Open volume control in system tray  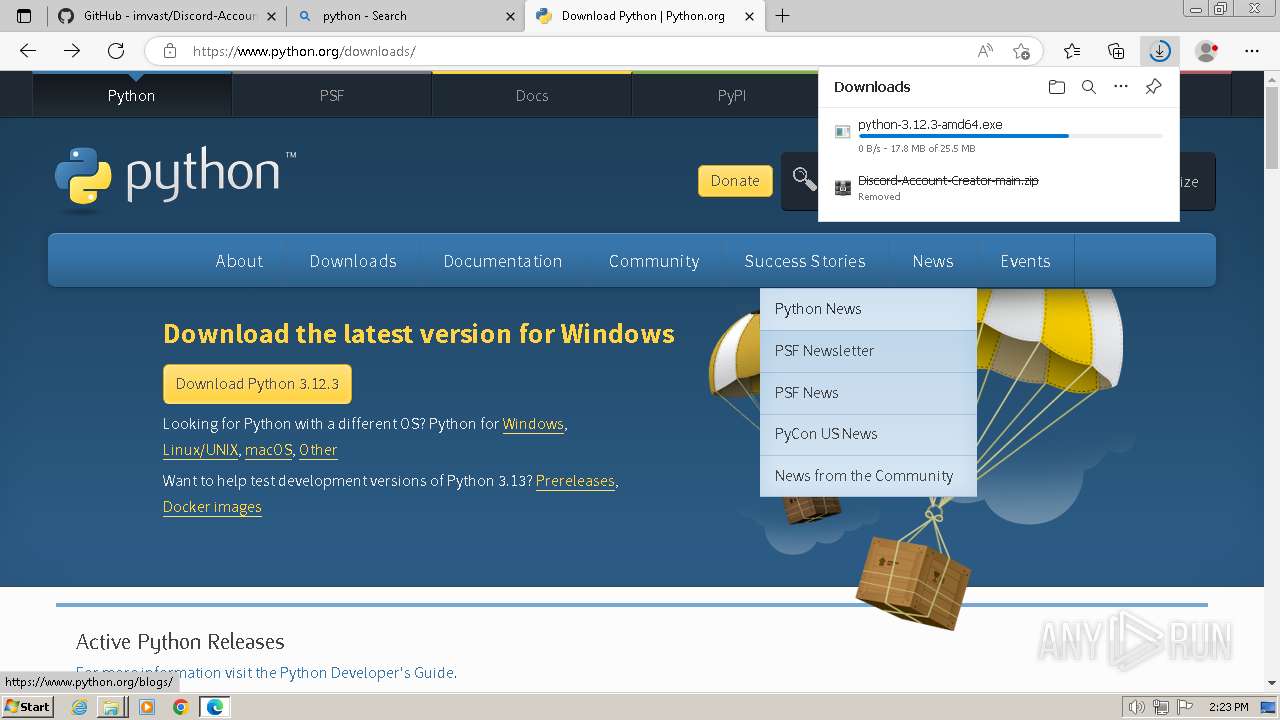(1137, 707)
